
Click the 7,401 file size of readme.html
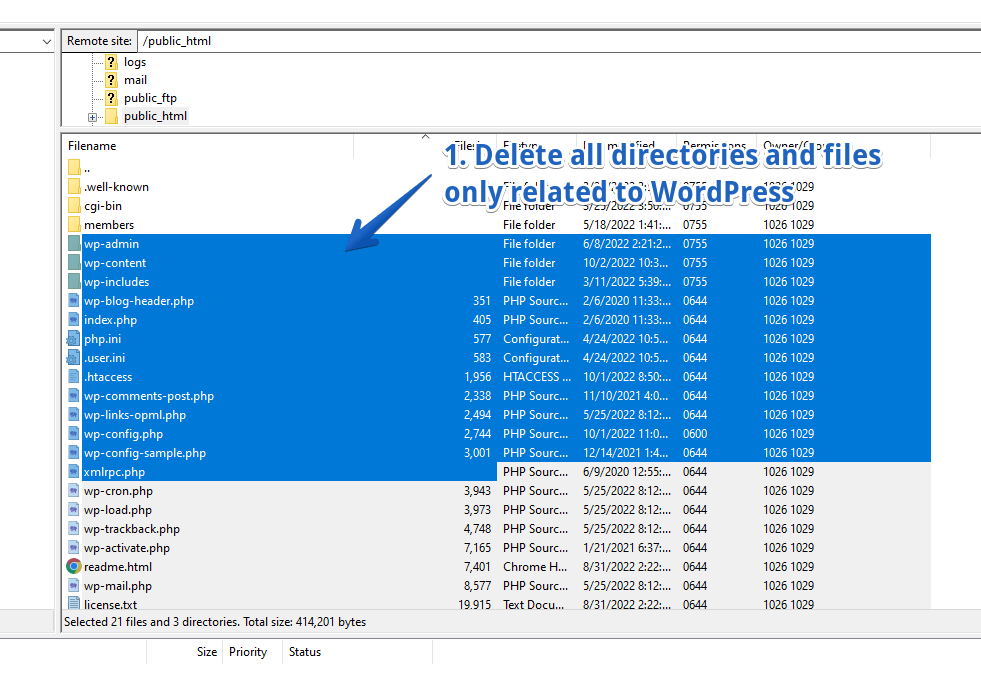pyautogui.click(x=477, y=567)
